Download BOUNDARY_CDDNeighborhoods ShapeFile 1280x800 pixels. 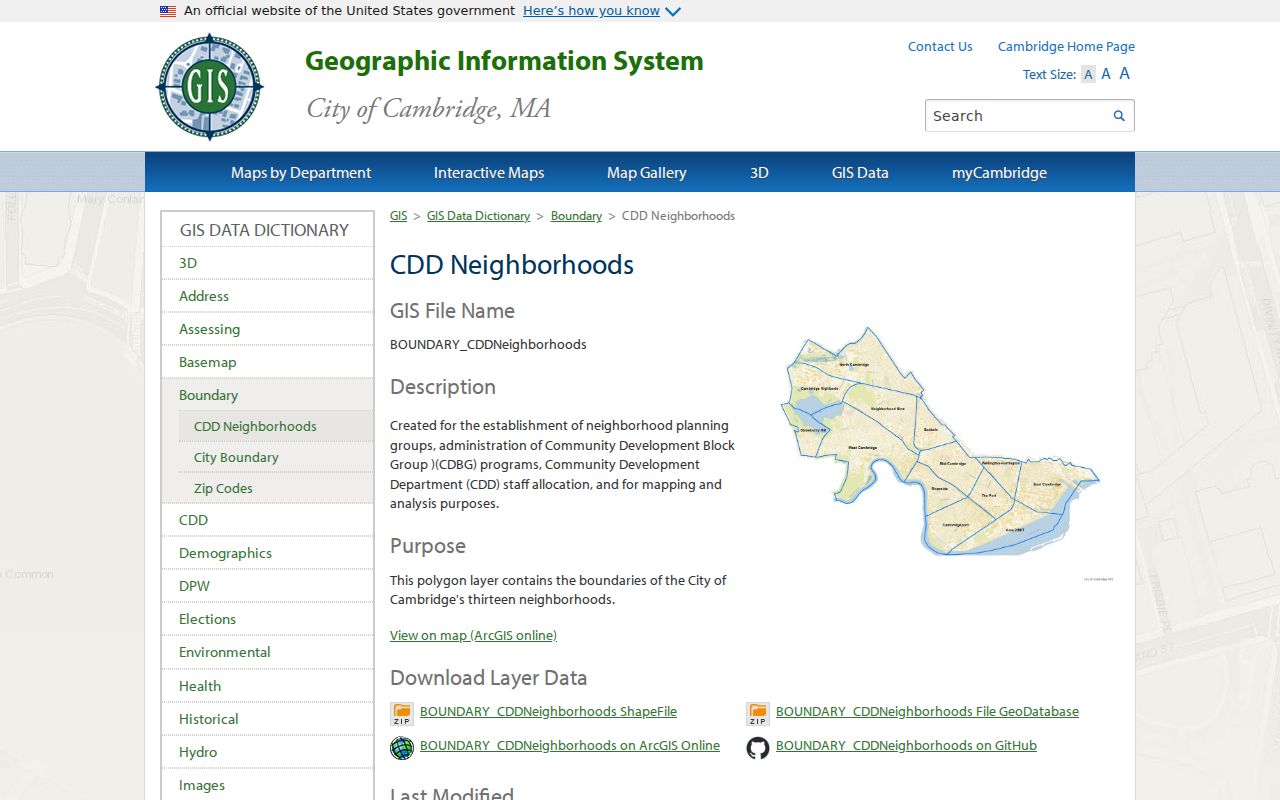coord(548,712)
